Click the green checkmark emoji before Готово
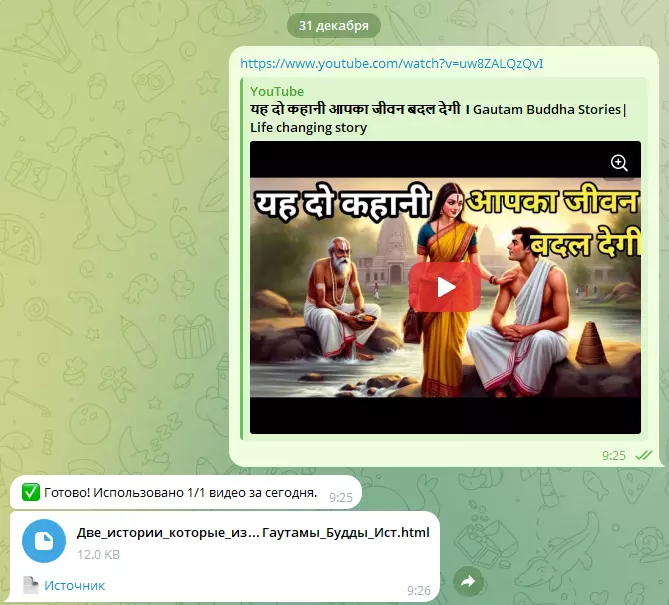The width and height of the screenshot is (669, 605). [x=30, y=492]
